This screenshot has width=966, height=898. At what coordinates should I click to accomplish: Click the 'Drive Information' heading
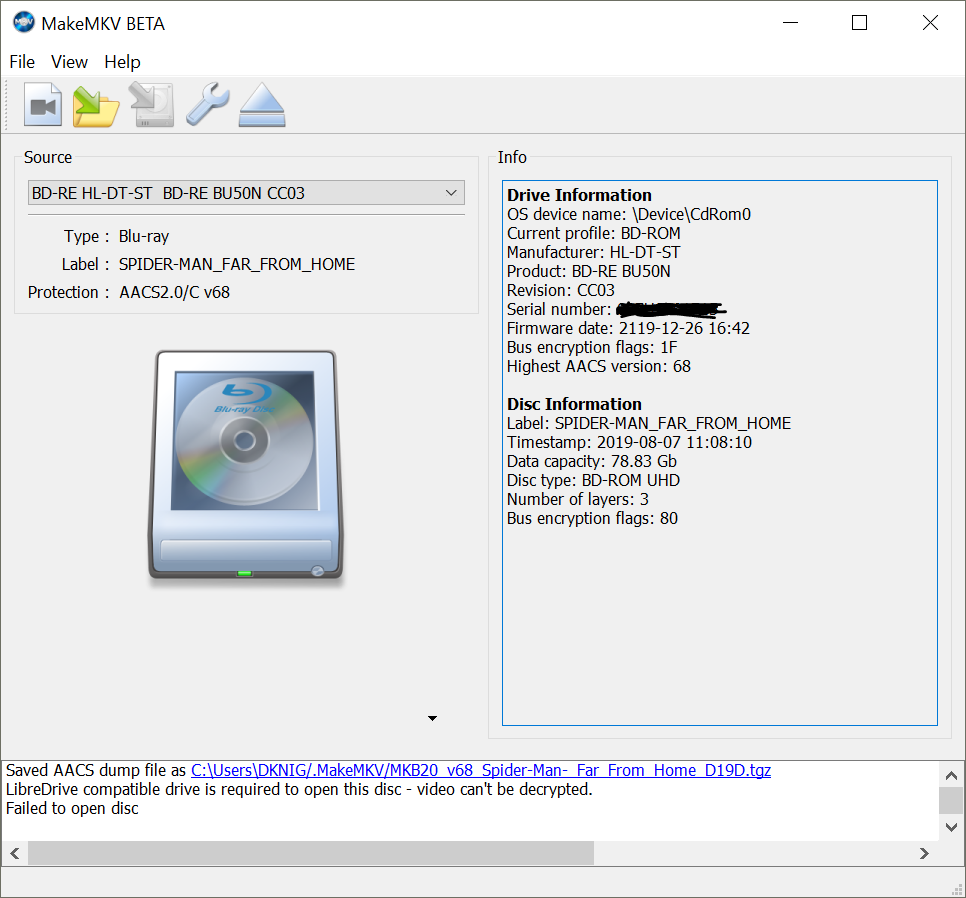coord(579,195)
